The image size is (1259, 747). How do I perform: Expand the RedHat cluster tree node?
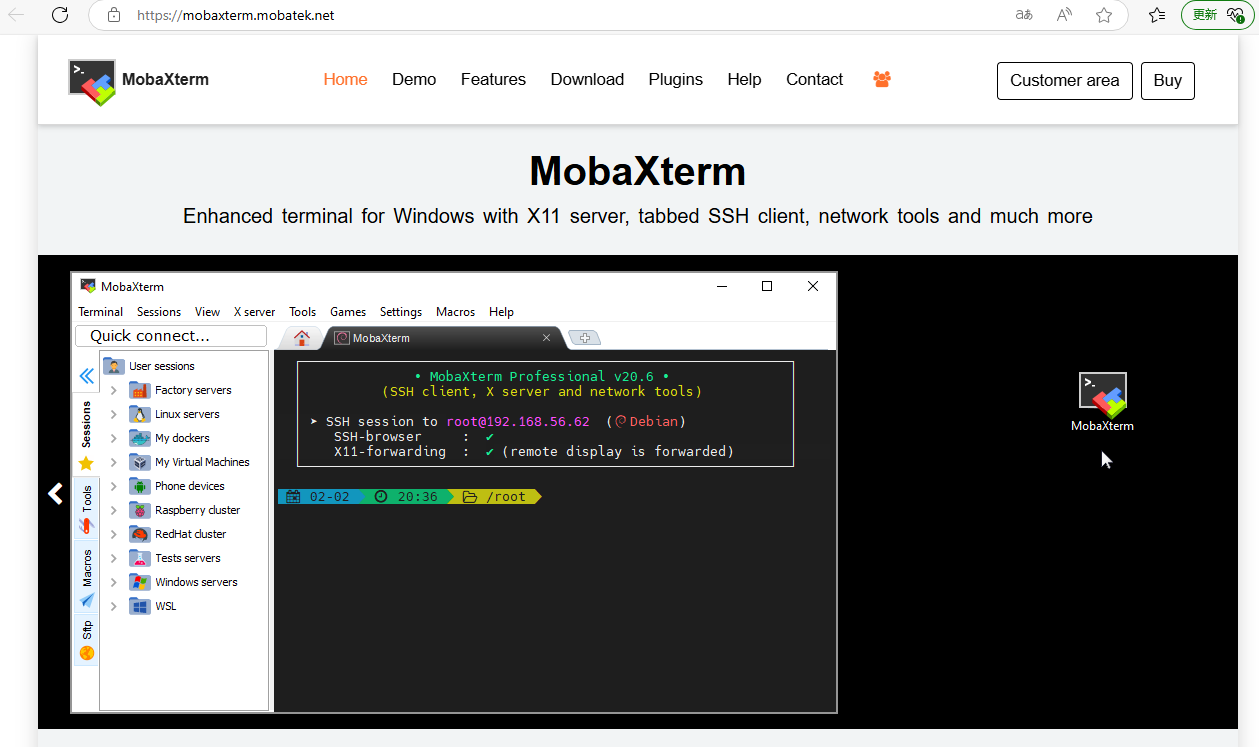click(114, 534)
